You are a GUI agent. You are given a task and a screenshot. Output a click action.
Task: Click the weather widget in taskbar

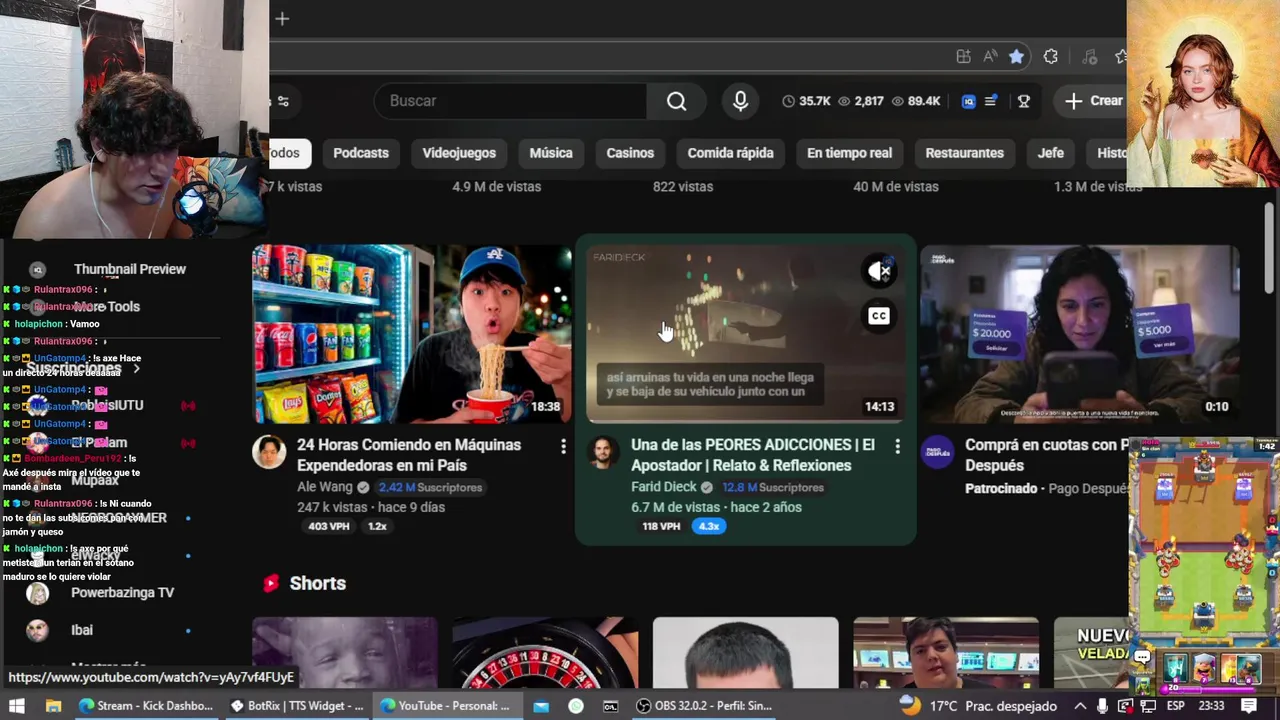(978, 705)
